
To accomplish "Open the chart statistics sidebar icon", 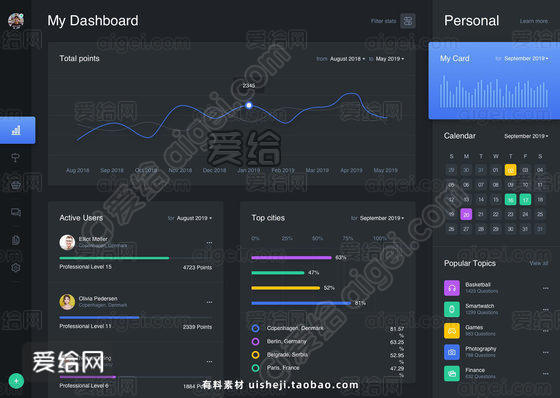I will point(16,130).
